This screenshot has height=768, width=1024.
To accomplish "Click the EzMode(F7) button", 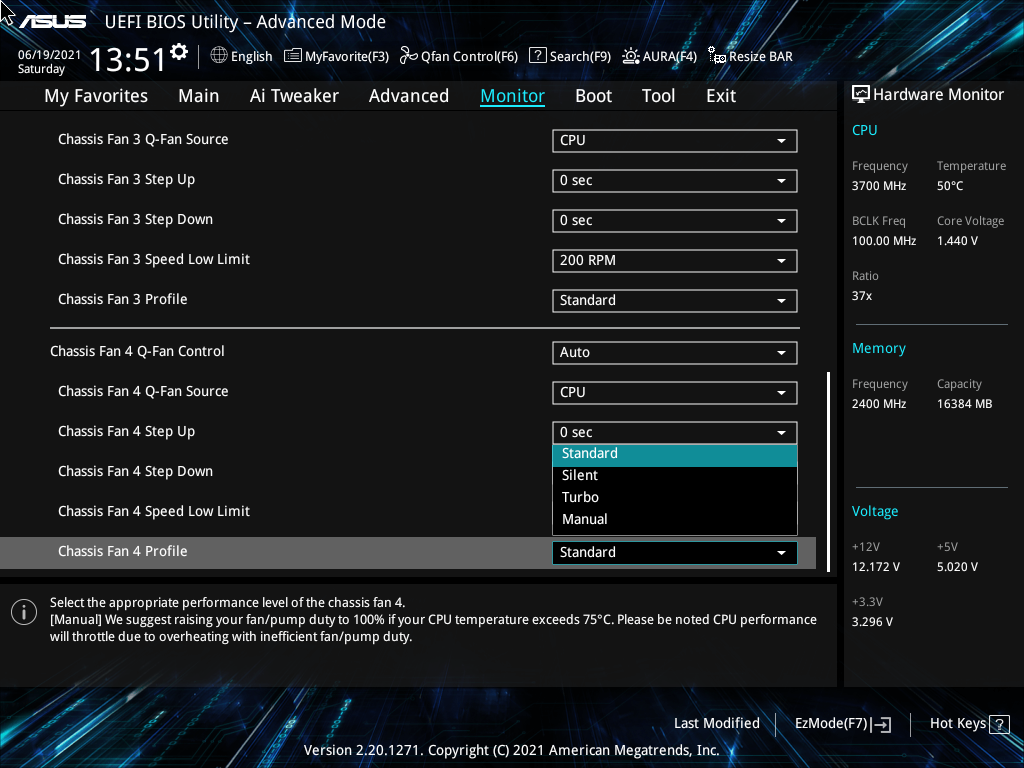I will click(x=842, y=723).
